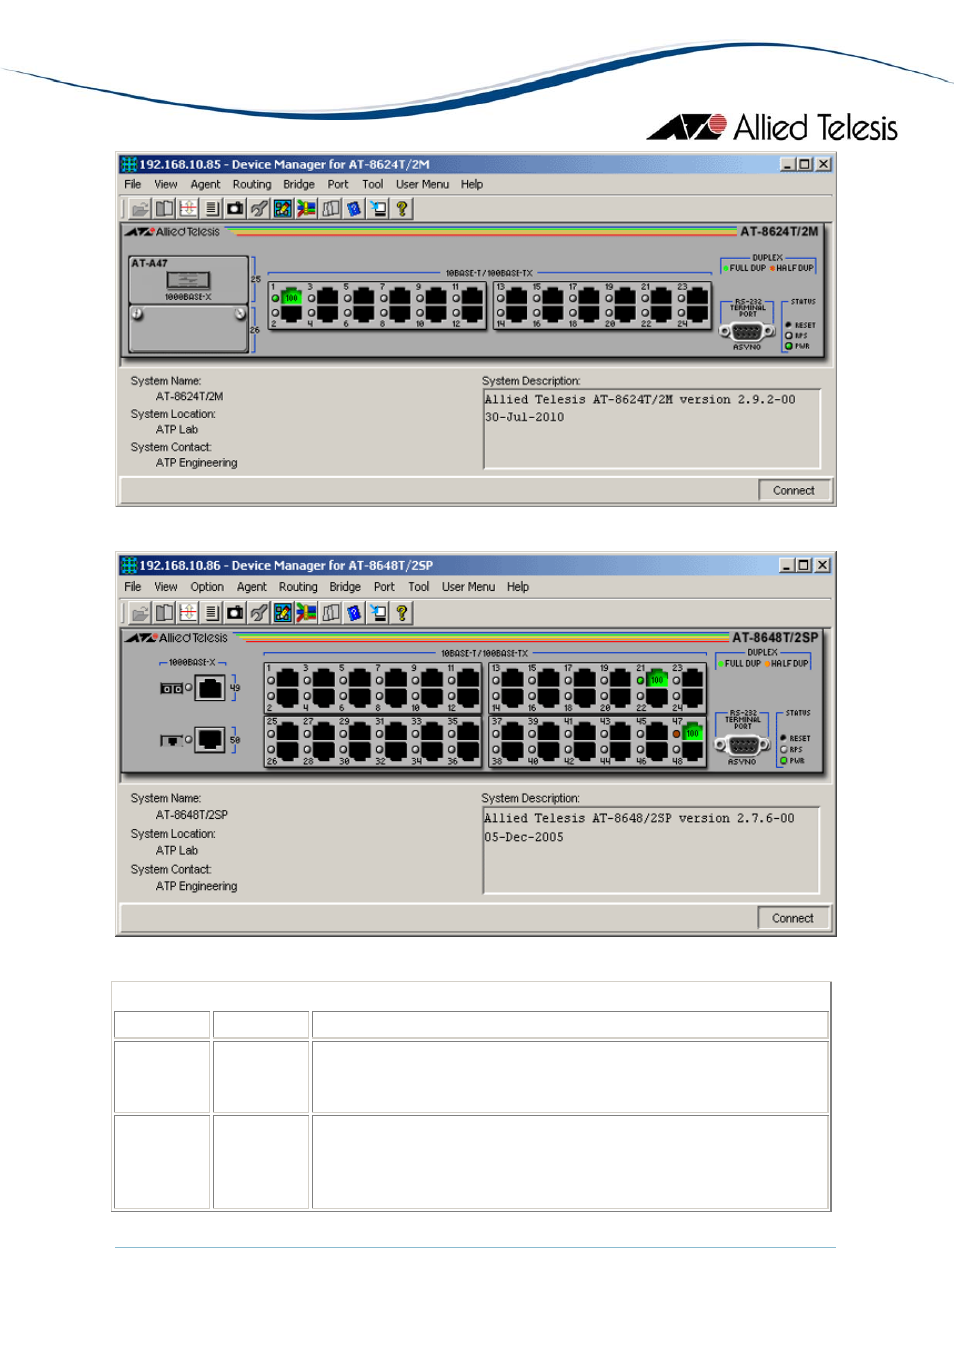Click crosshair grid icon in AT-8648T/2SP toolbar
Image resolution: width=954 pixels, height=1350 pixels.
coord(188,612)
